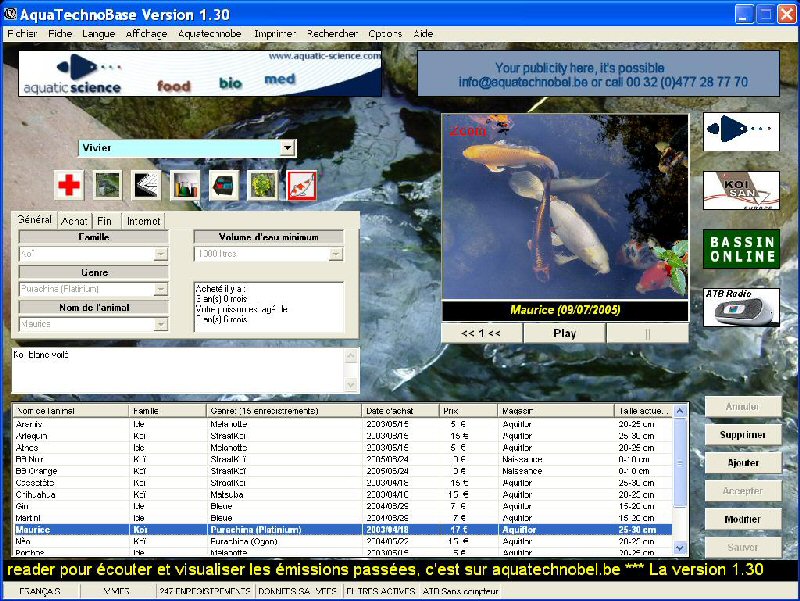Click the Koi San logo

pyautogui.click(x=740, y=190)
